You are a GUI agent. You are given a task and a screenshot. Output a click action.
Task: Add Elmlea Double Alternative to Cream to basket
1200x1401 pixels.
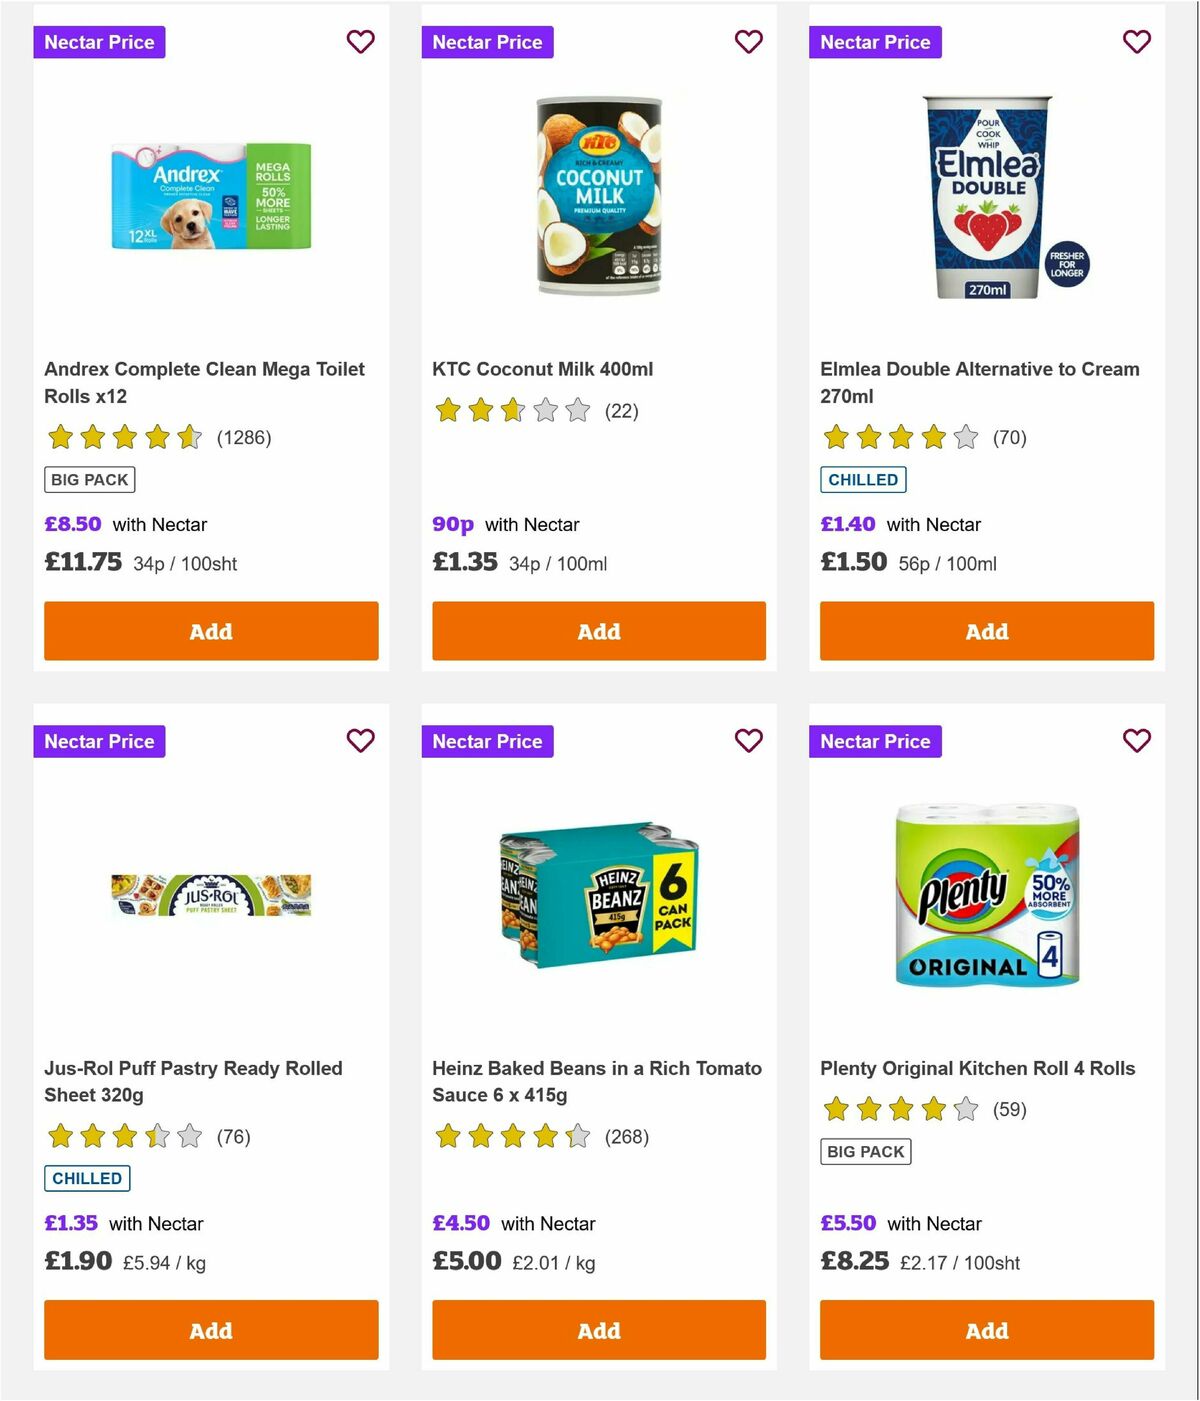[986, 631]
